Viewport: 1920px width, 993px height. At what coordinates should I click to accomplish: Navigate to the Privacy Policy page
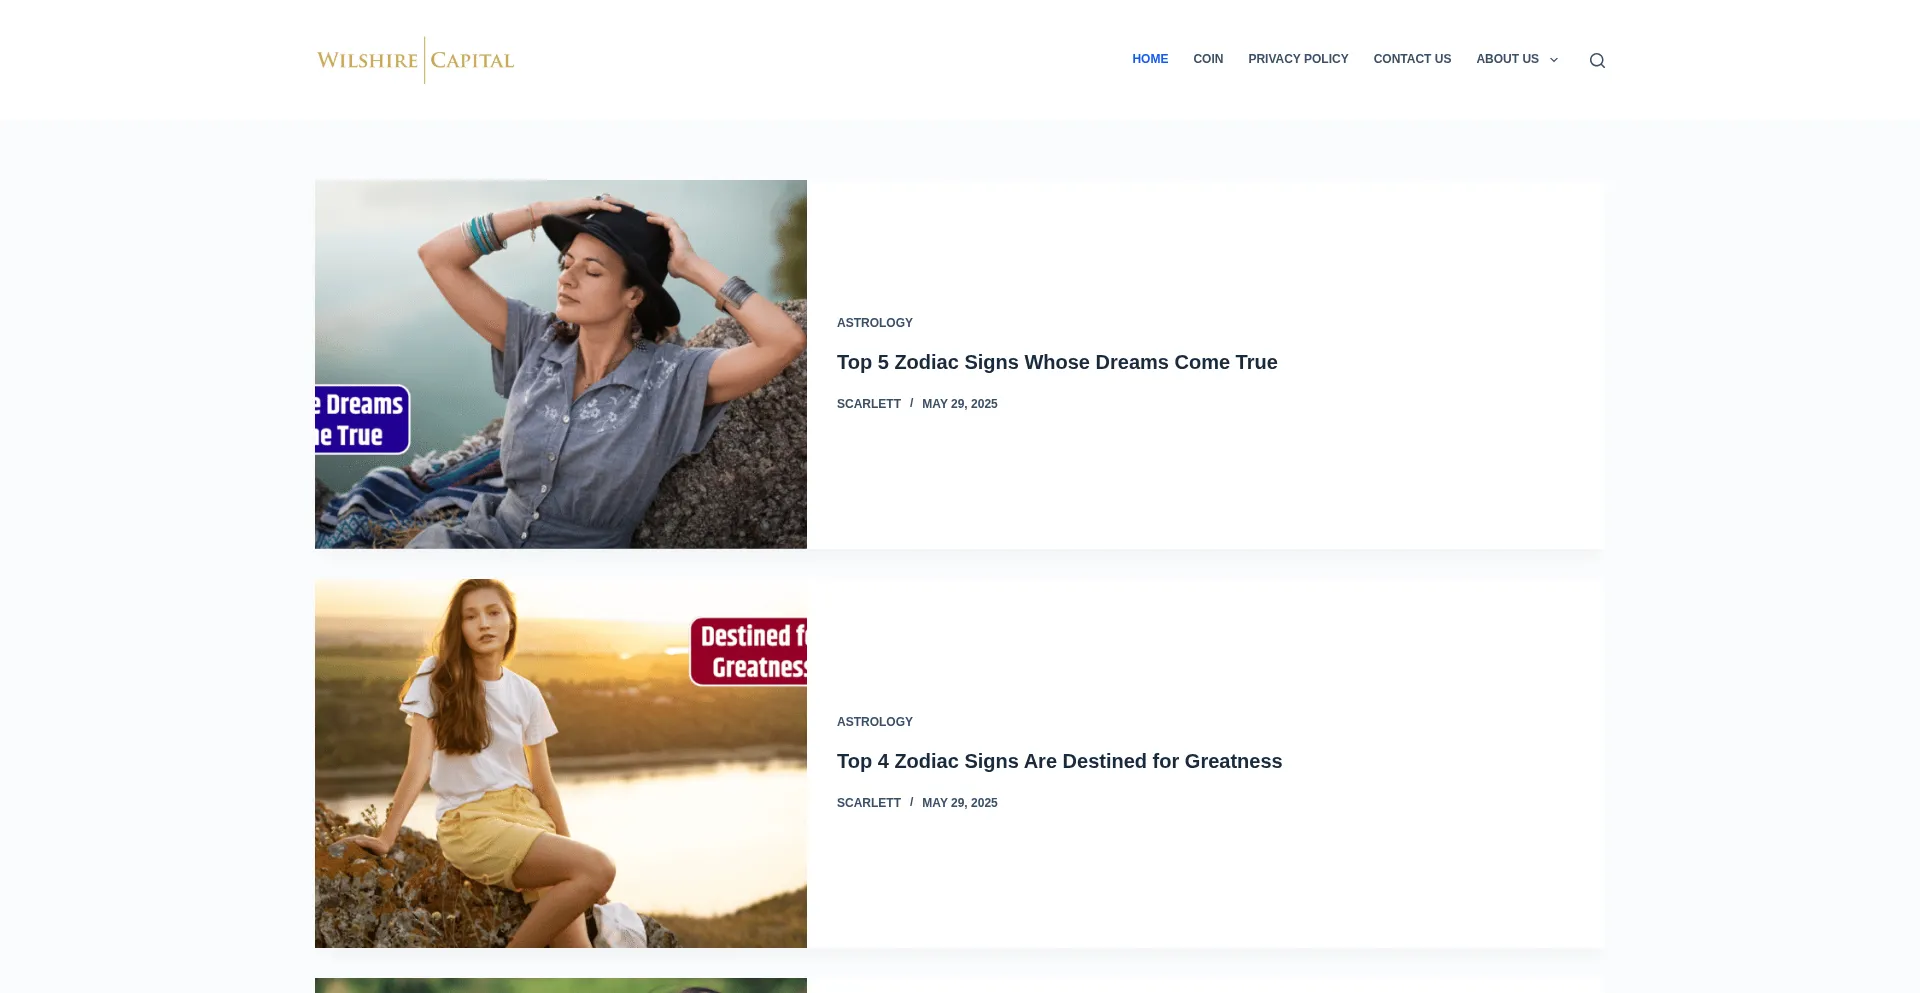pos(1297,59)
